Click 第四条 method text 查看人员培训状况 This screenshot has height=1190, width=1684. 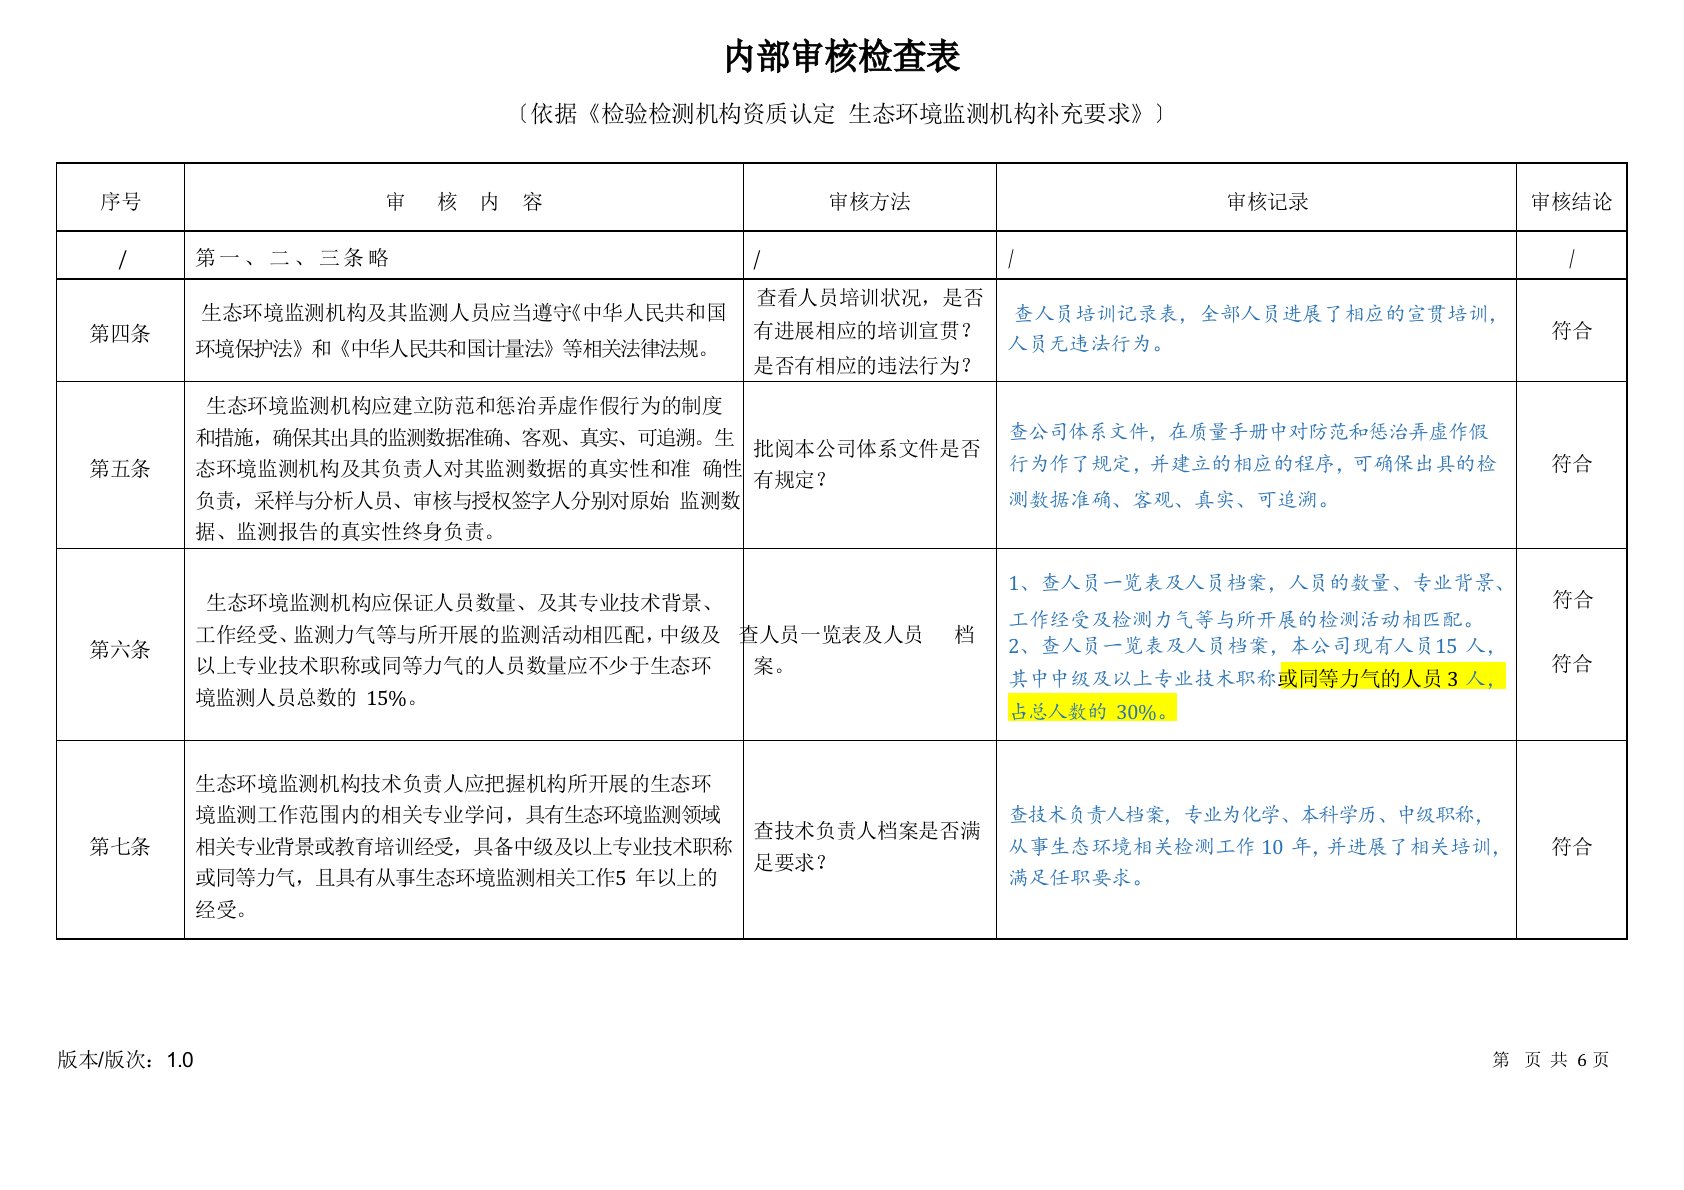pos(869,331)
